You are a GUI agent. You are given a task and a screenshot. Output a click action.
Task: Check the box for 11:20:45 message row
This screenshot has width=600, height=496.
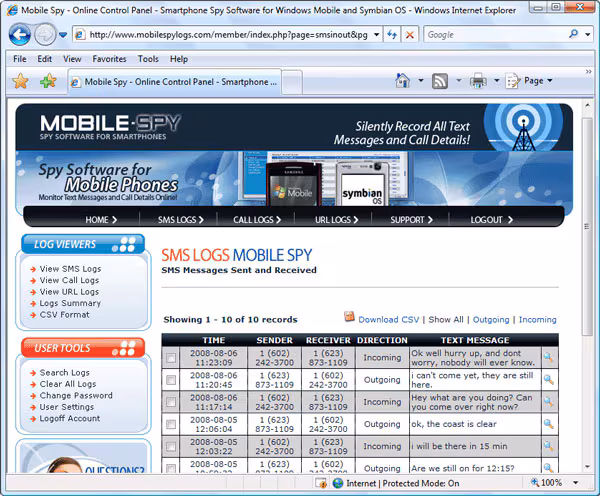coord(171,380)
